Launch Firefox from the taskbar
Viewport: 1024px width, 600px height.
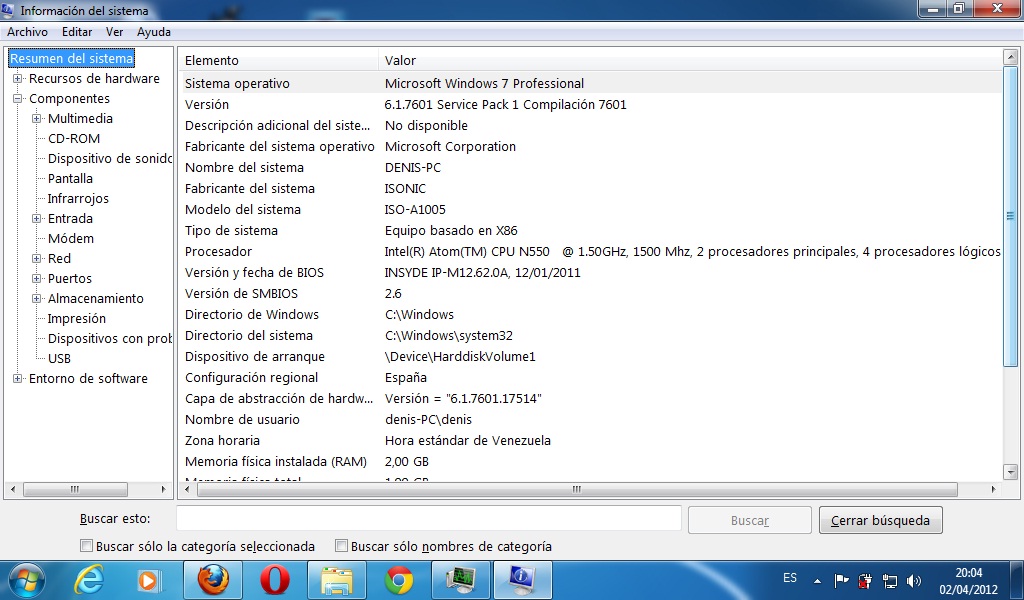tap(213, 580)
